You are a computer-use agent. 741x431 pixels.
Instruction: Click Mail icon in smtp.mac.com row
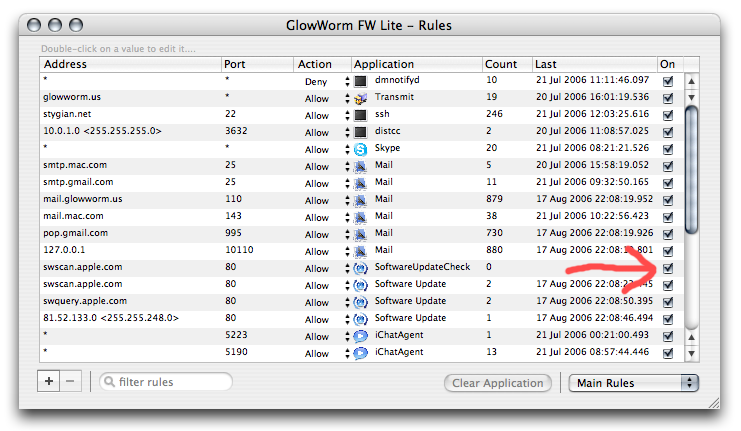[360, 166]
